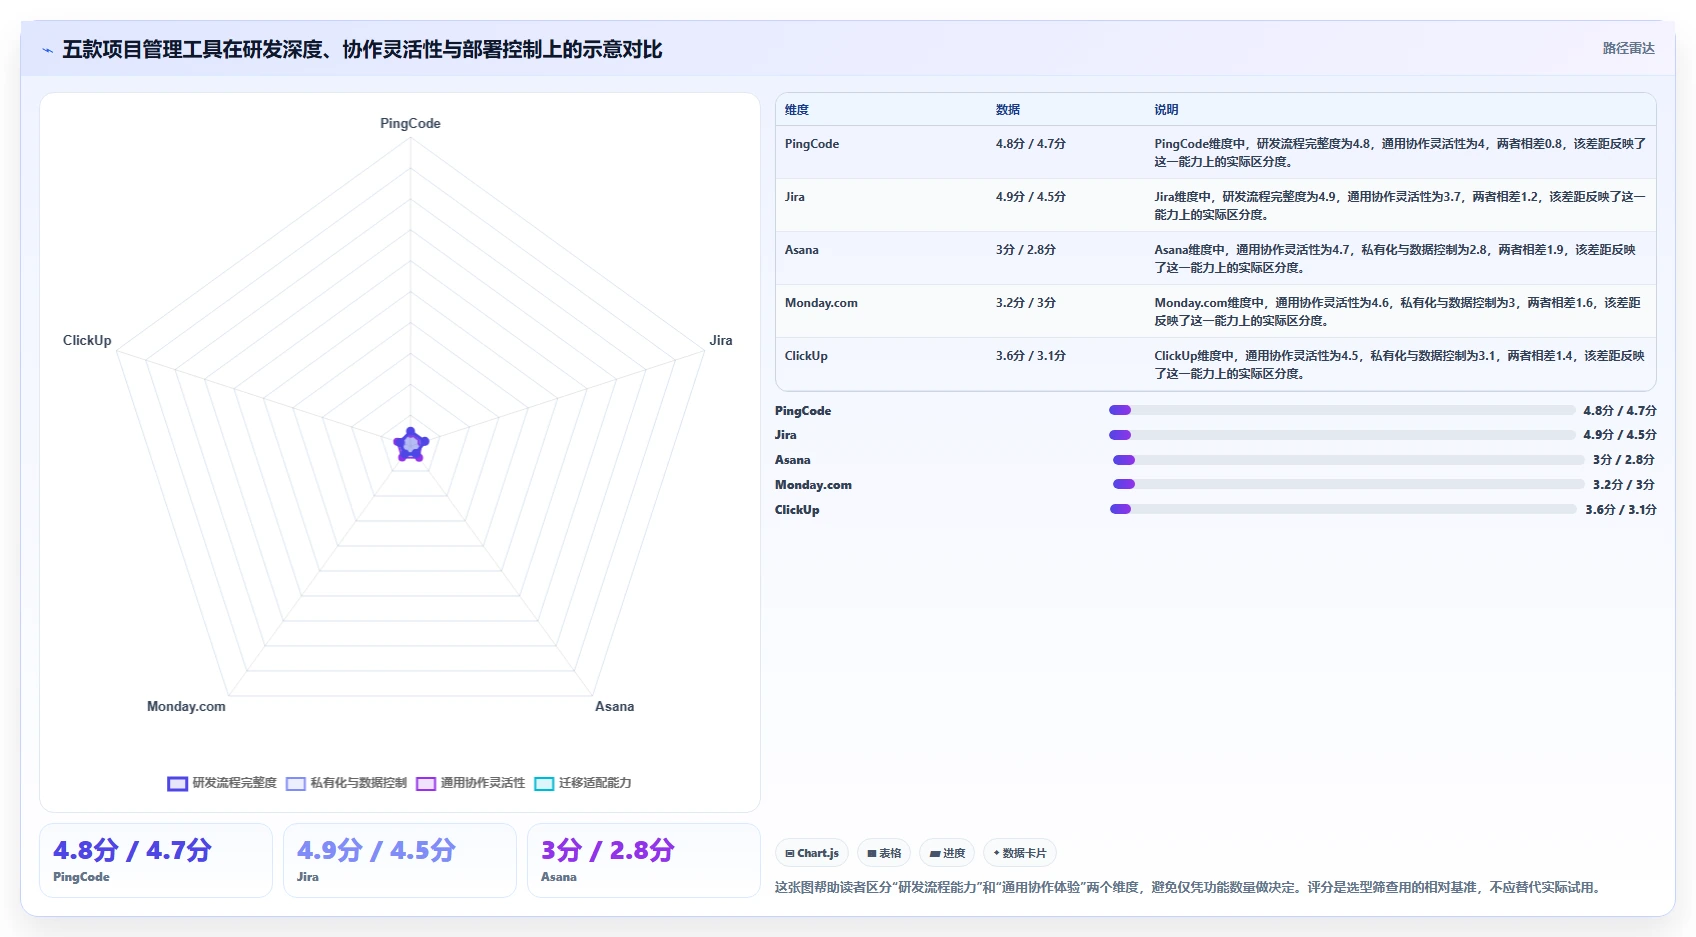
Task: Select the Monday.com table row name
Action: click(821, 303)
